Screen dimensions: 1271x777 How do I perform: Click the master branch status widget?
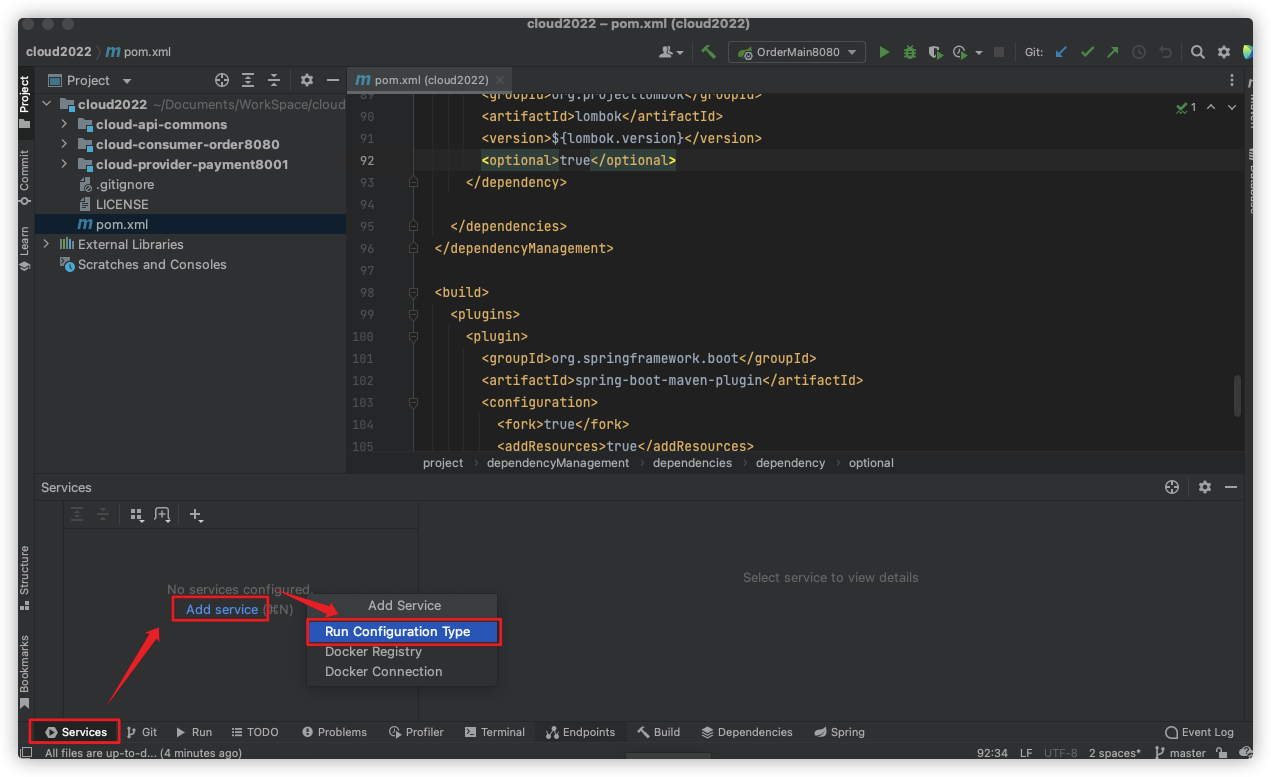[1180, 753]
